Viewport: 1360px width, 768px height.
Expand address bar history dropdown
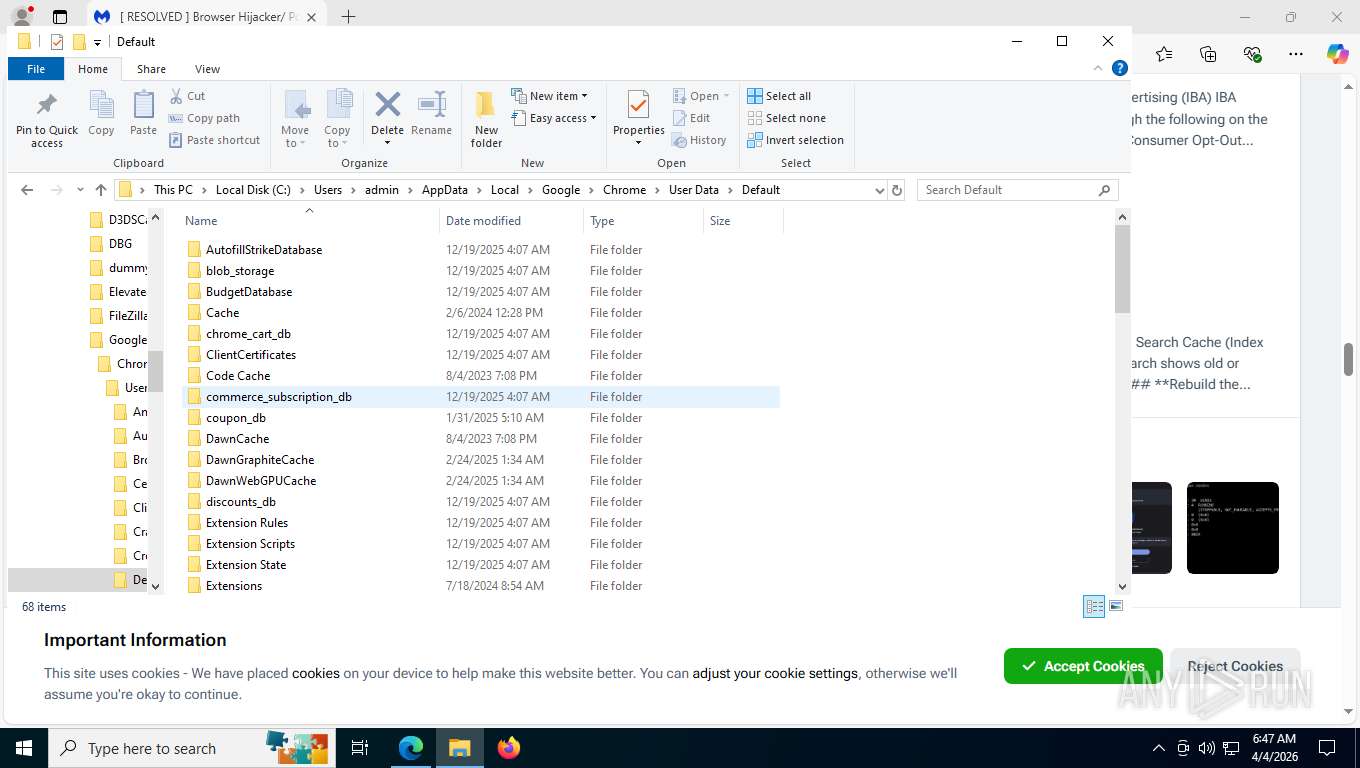(x=880, y=190)
